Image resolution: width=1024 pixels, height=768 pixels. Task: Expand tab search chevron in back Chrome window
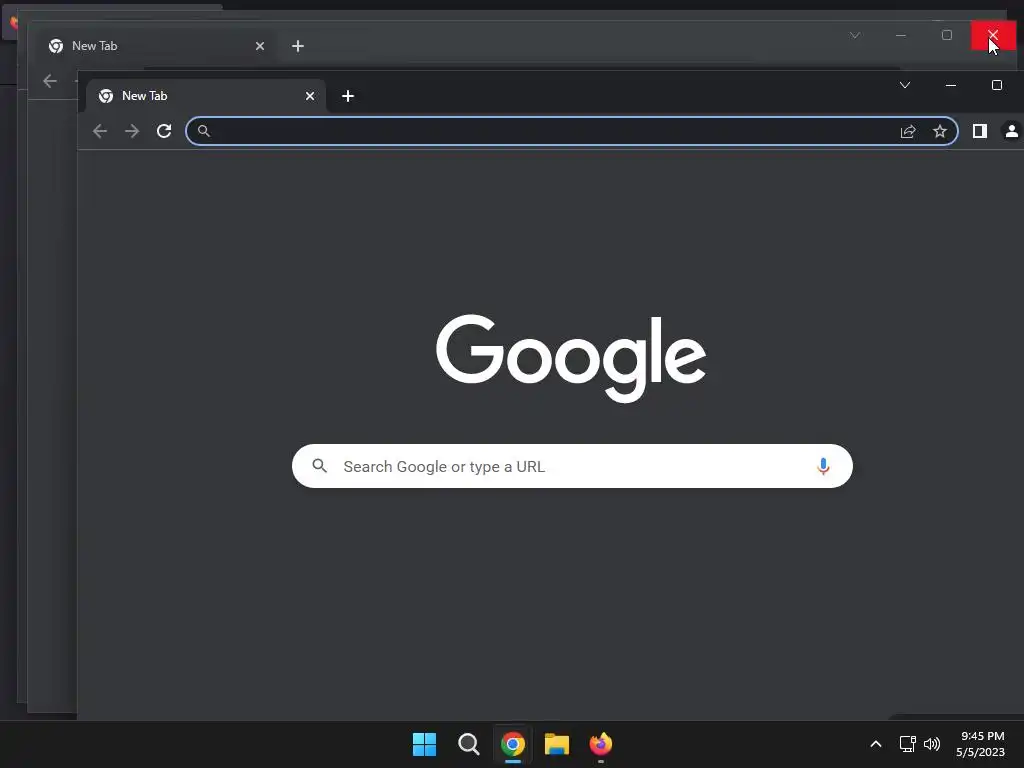(855, 35)
